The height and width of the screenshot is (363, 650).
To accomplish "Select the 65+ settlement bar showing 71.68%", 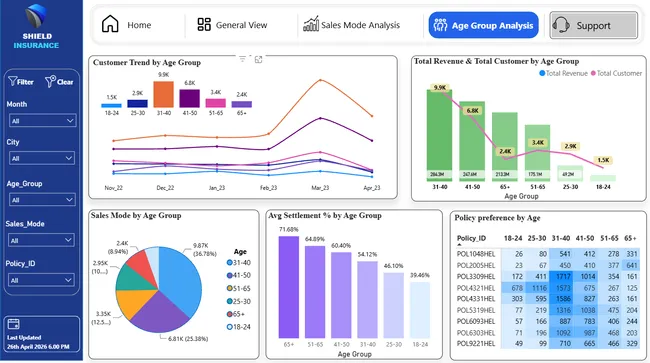I will click(289, 287).
